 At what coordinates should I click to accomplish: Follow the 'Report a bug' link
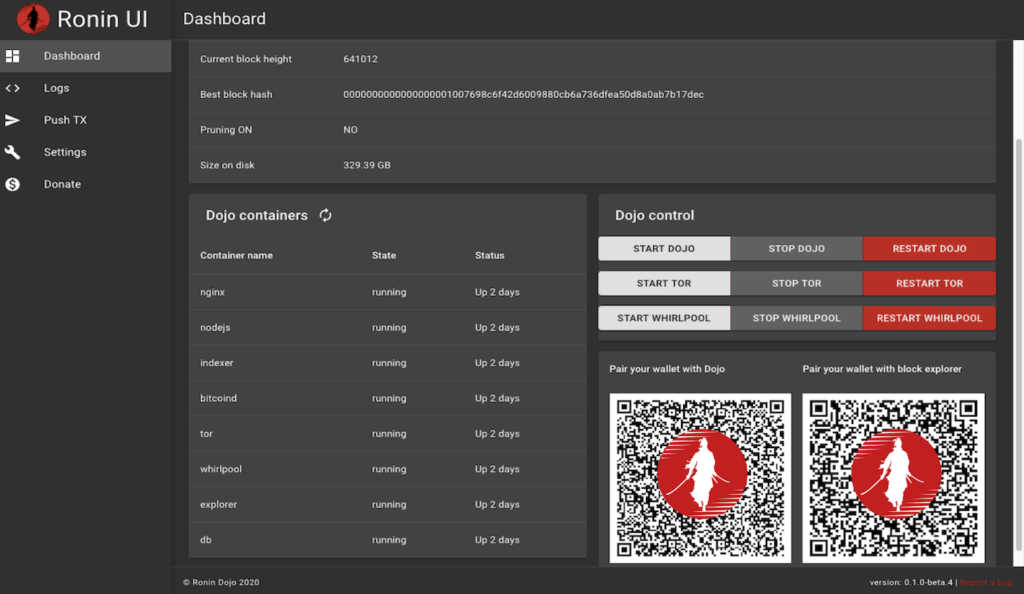coord(985,582)
